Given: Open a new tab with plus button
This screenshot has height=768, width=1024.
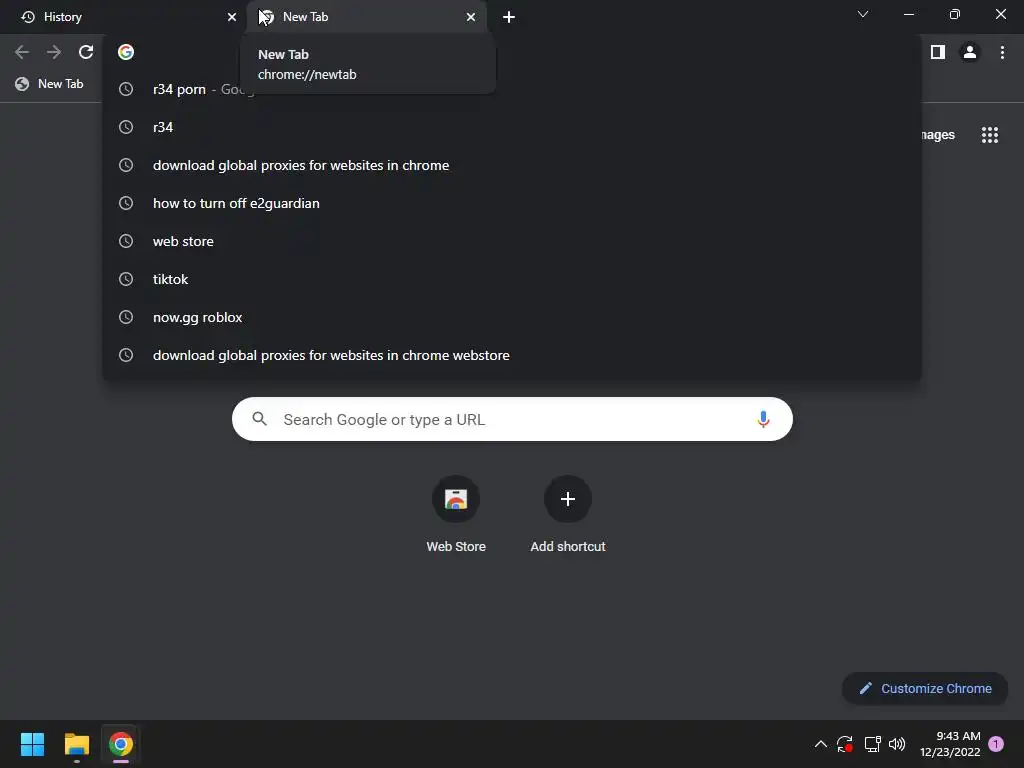Looking at the screenshot, I should coord(509,17).
